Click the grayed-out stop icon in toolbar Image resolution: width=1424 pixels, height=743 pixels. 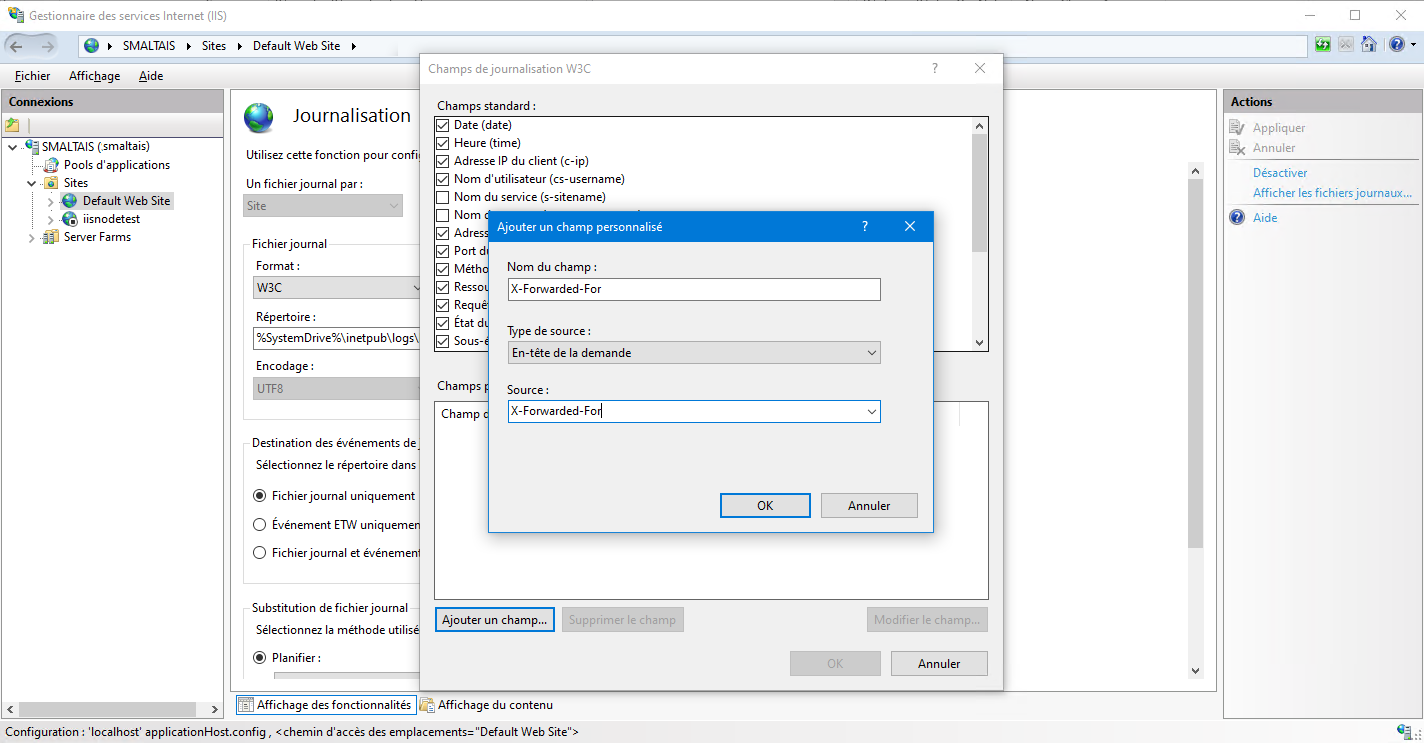point(1346,45)
